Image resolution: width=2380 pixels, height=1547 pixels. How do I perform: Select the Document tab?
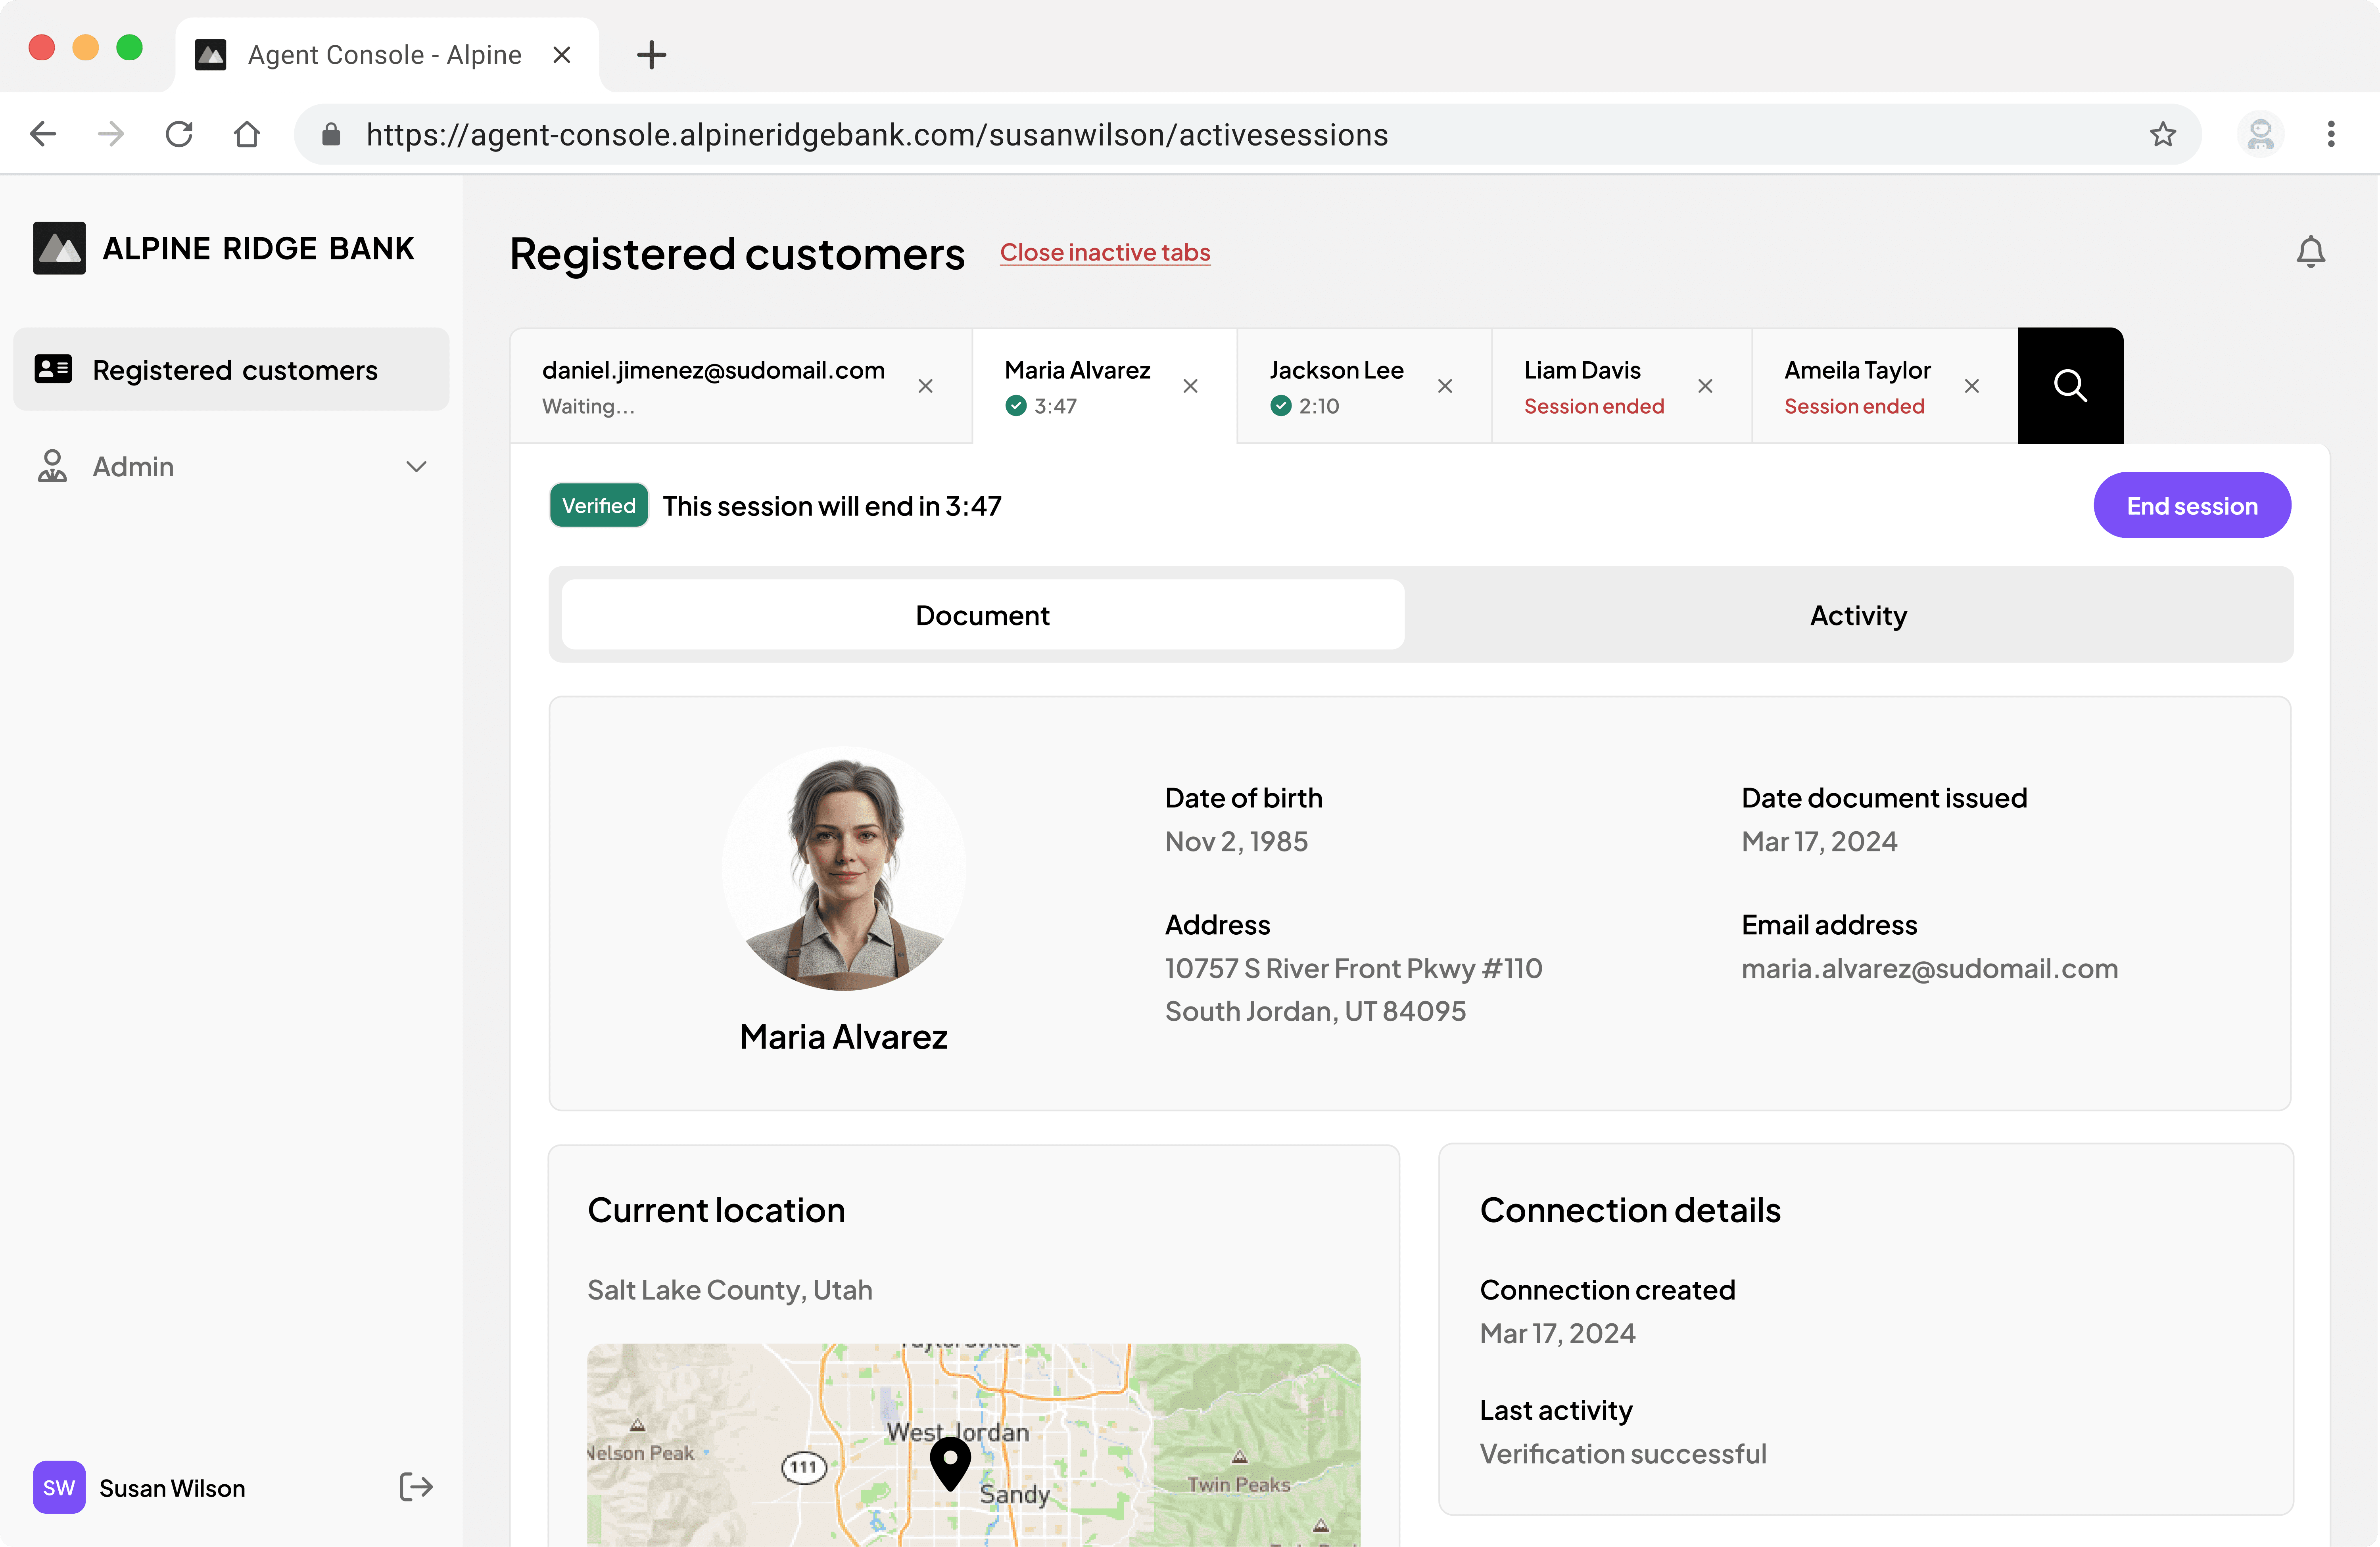(x=982, y=615)
